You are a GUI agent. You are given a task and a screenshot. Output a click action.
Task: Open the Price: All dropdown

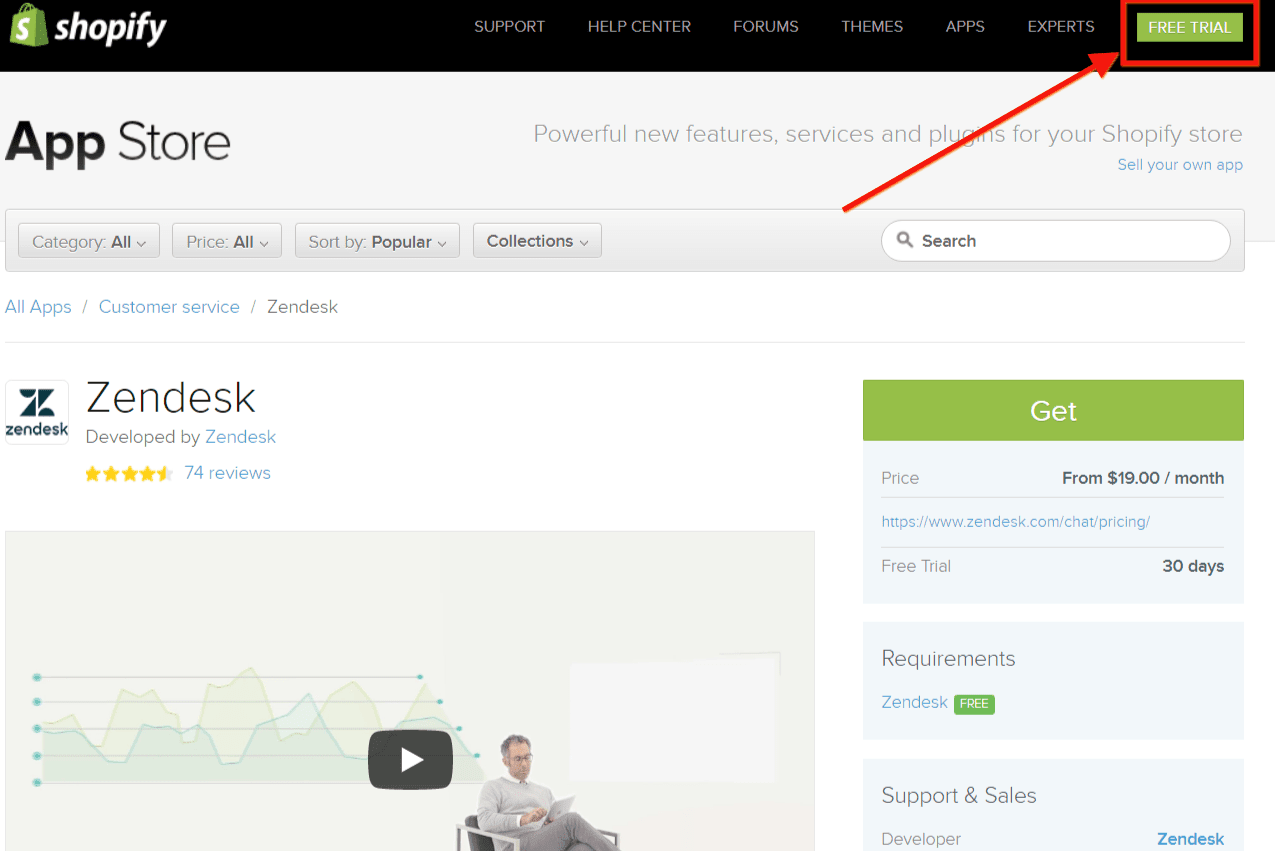tap(227, 241)
